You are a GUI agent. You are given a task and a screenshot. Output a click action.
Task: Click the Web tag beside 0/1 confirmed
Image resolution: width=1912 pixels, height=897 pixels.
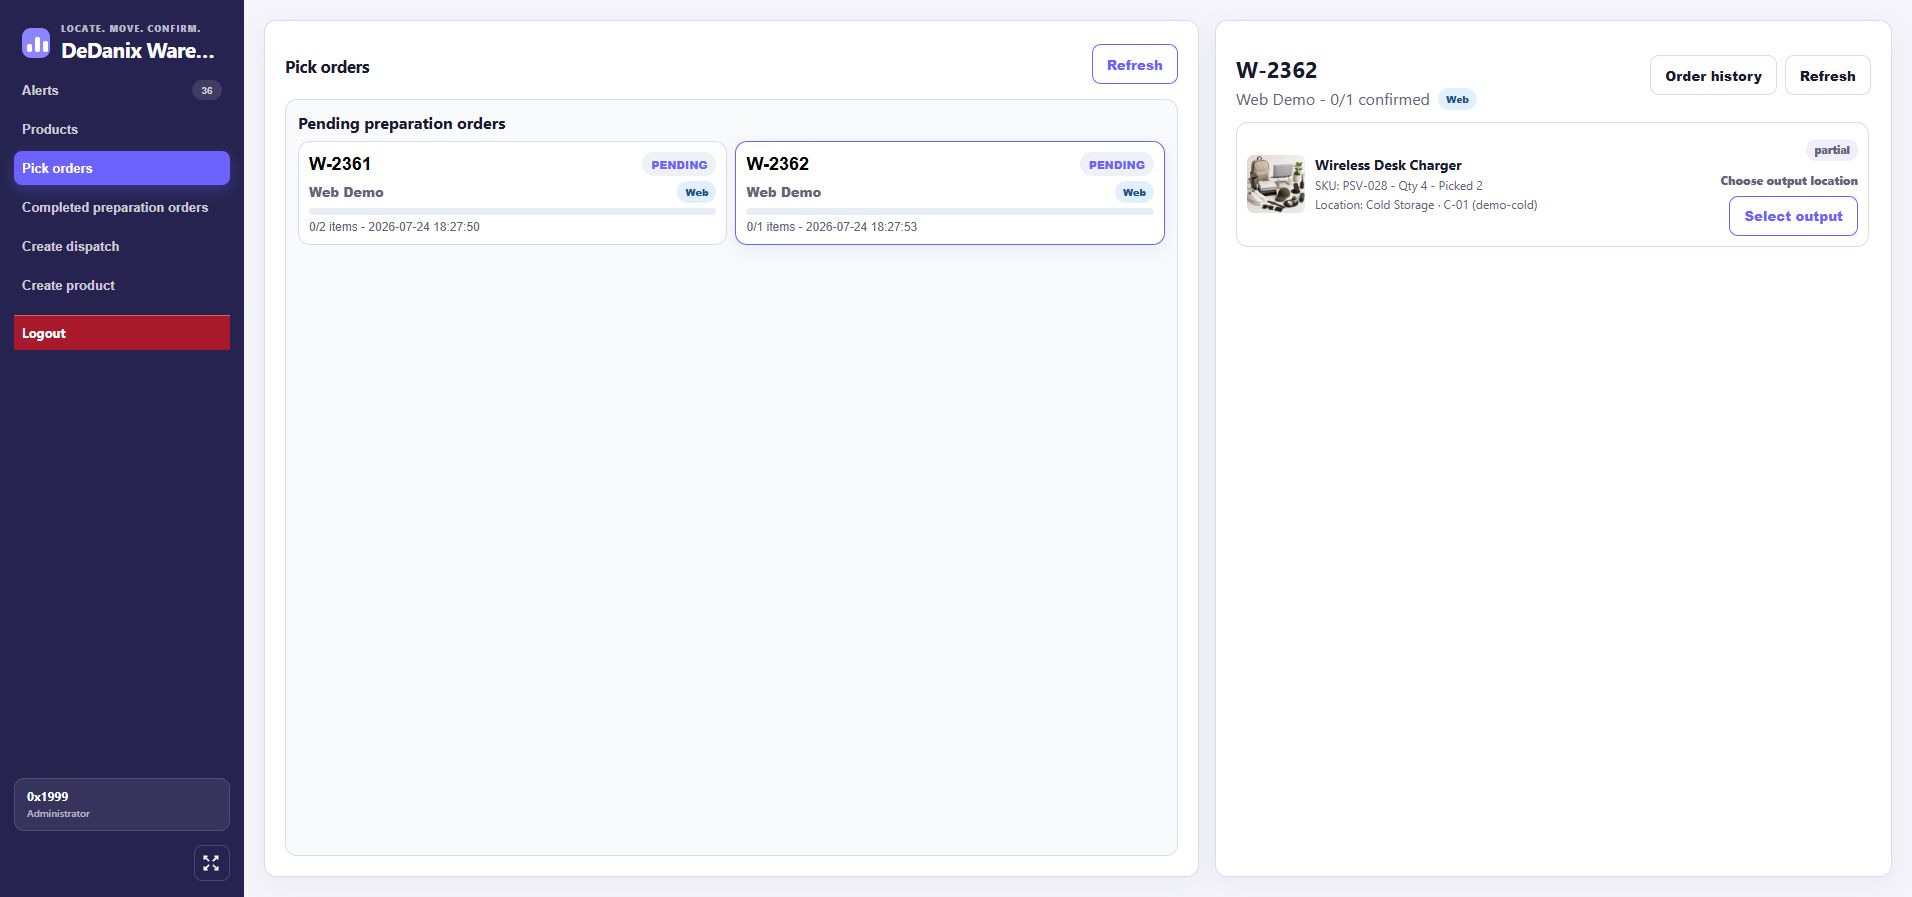point(1457,99)
